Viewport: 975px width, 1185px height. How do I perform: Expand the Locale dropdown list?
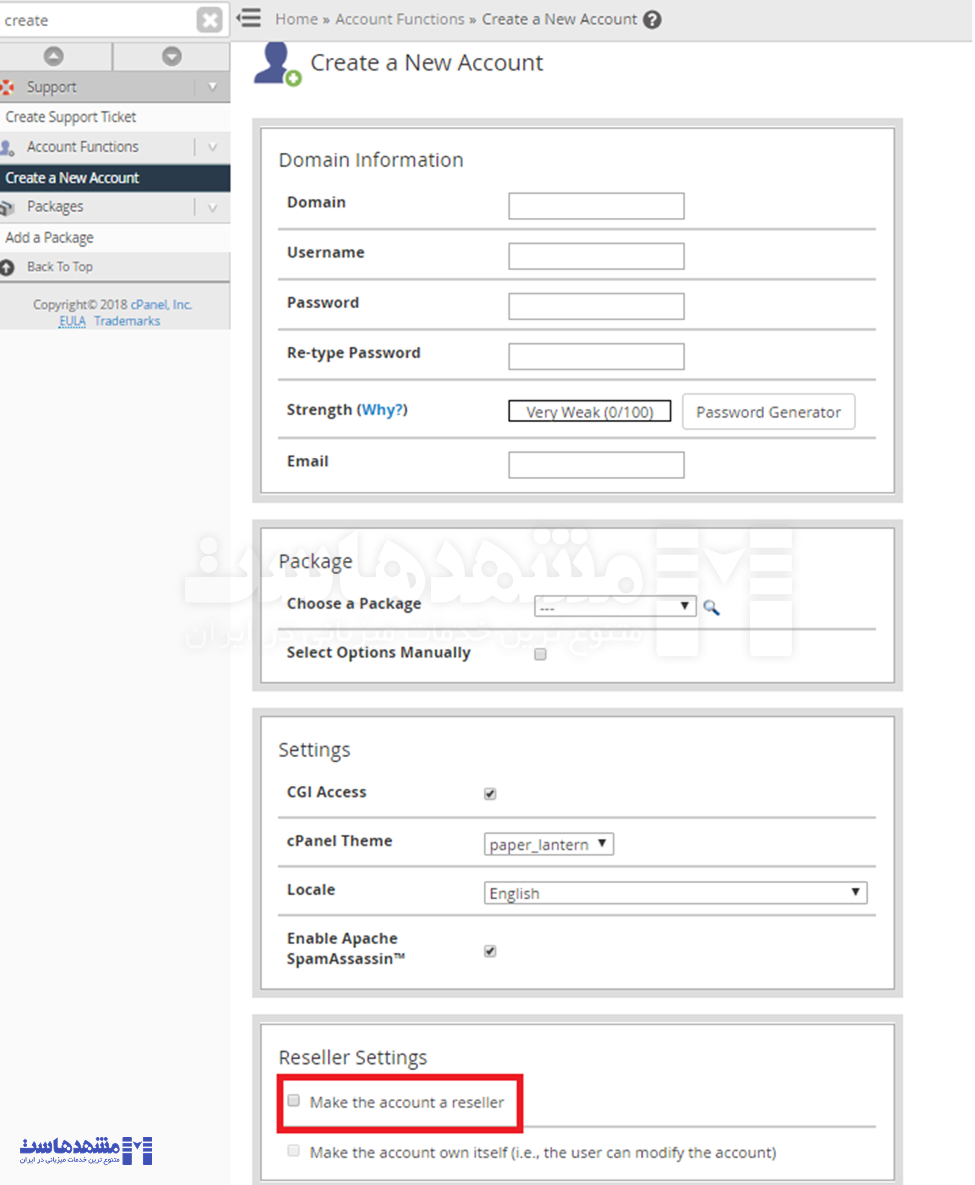pyautogui.click(x=675, y=893)
